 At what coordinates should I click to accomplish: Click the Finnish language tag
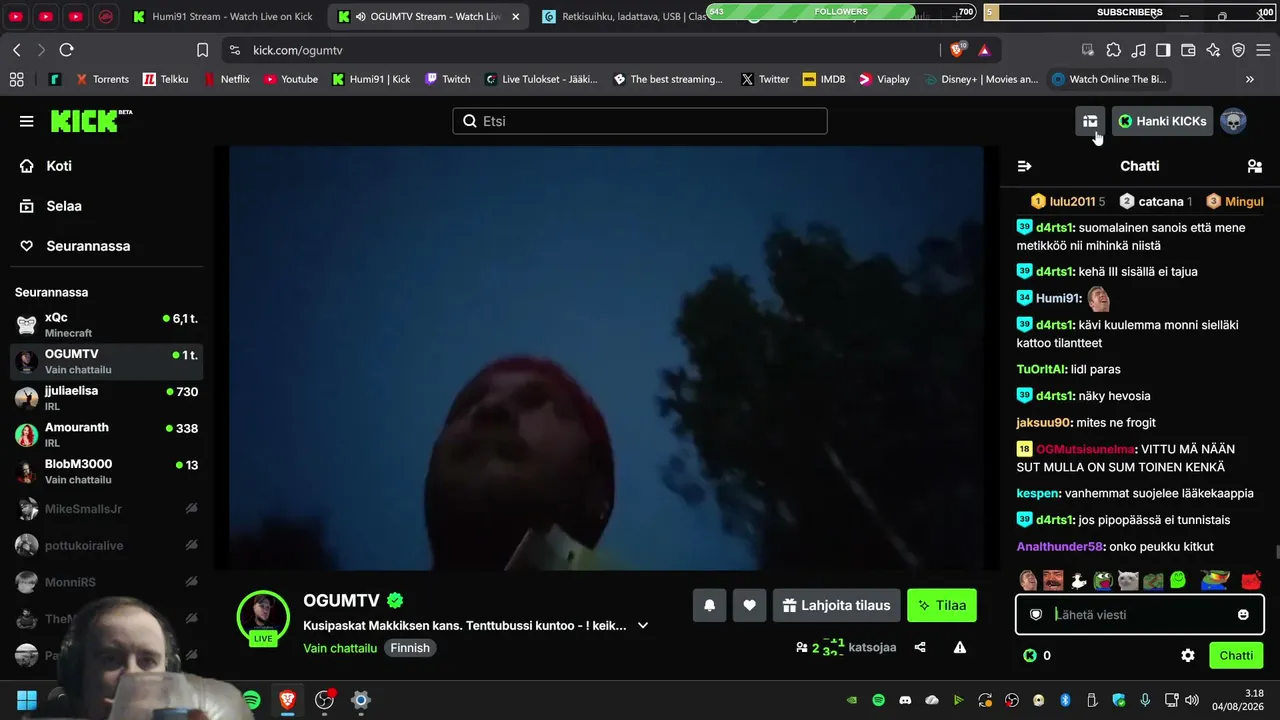point(410,648)
